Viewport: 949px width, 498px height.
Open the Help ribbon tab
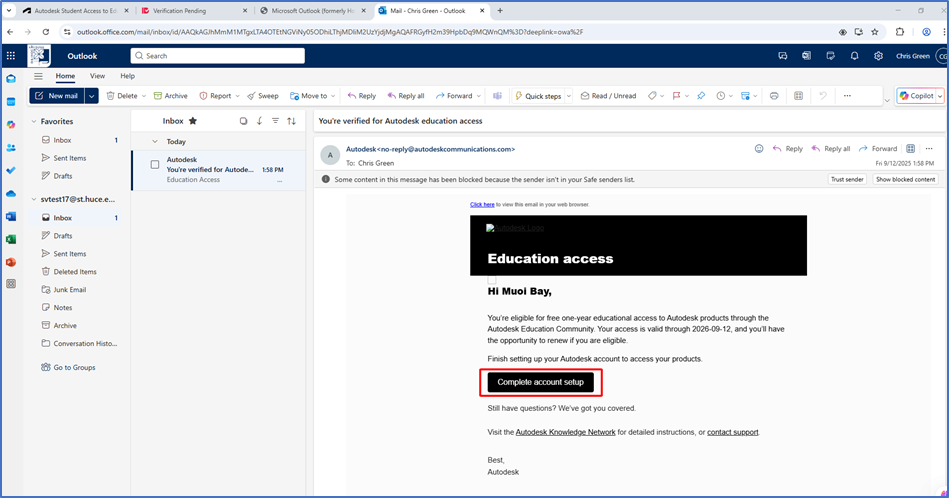(127, 76)
